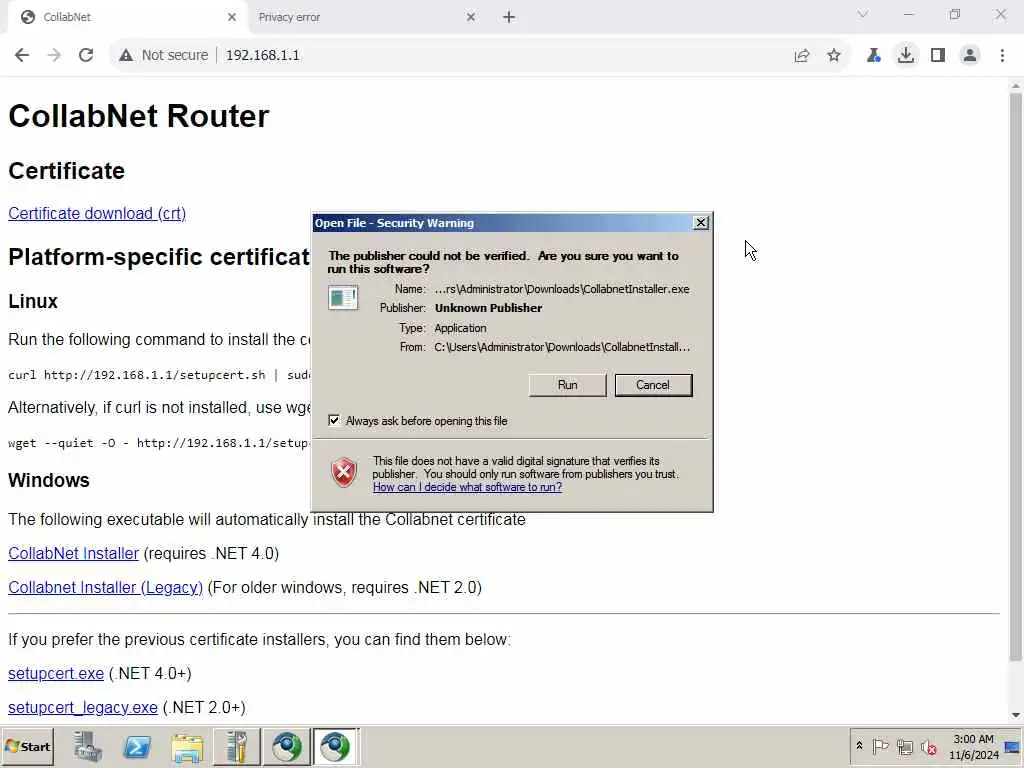Uncheck Always ask before opening this file
This screenshot has height=768, width=1024.
coord(334,420)
